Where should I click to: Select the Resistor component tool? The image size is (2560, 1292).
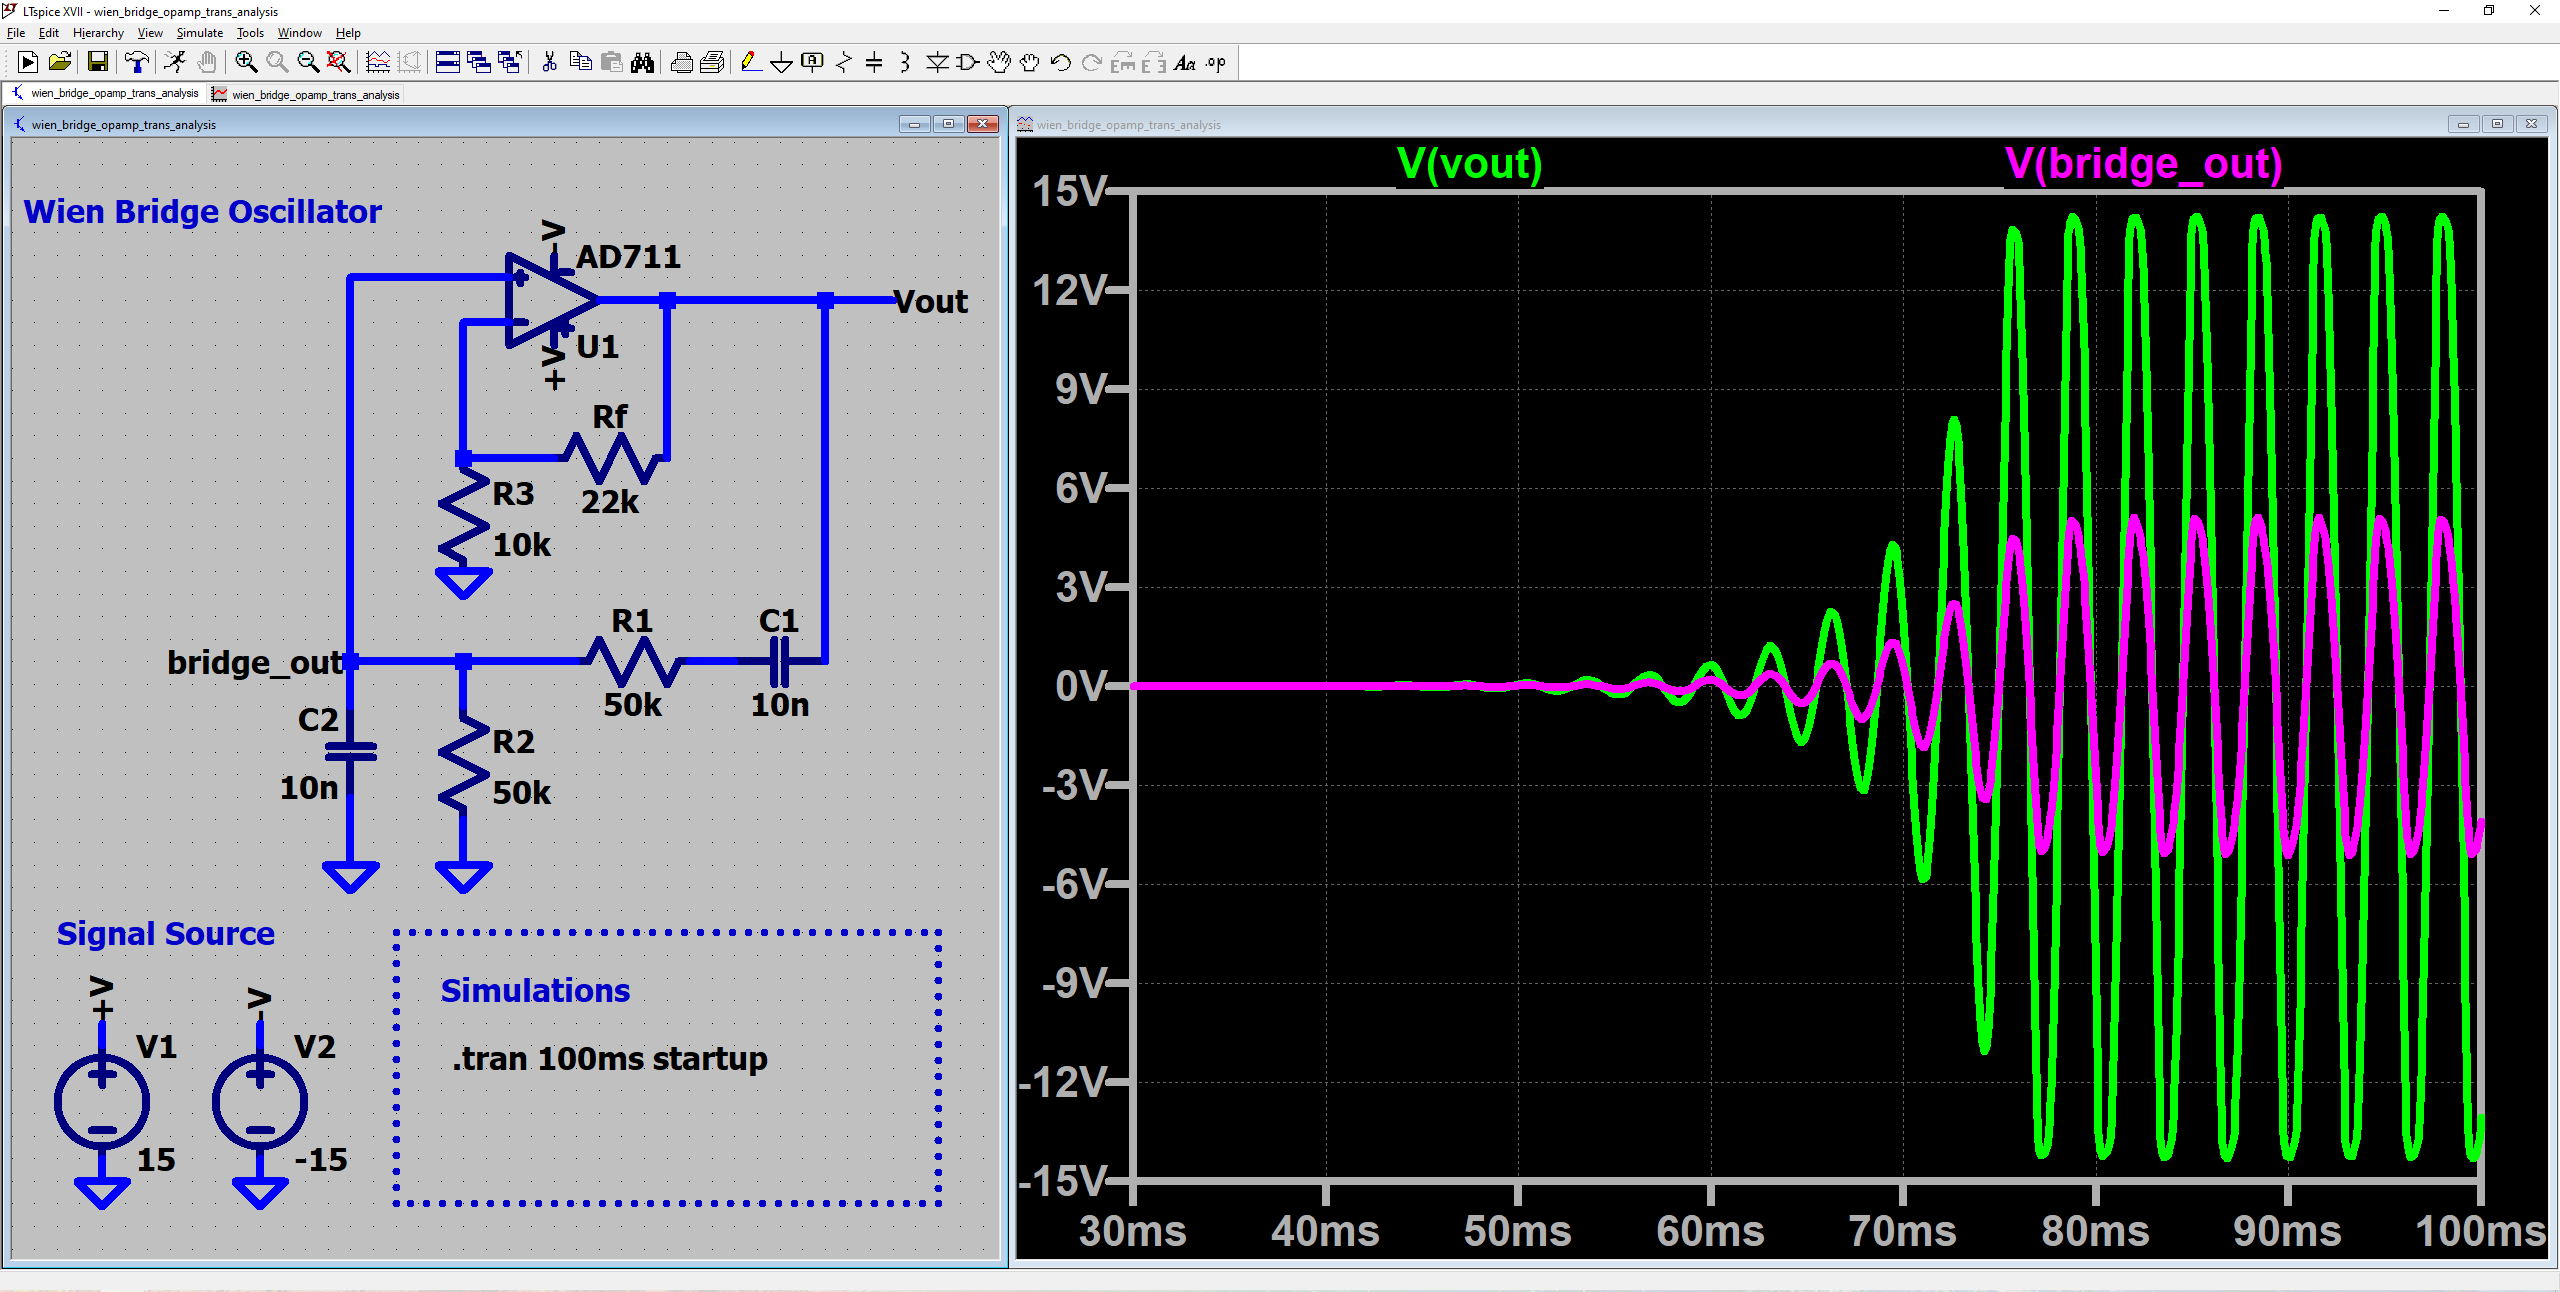843,63
